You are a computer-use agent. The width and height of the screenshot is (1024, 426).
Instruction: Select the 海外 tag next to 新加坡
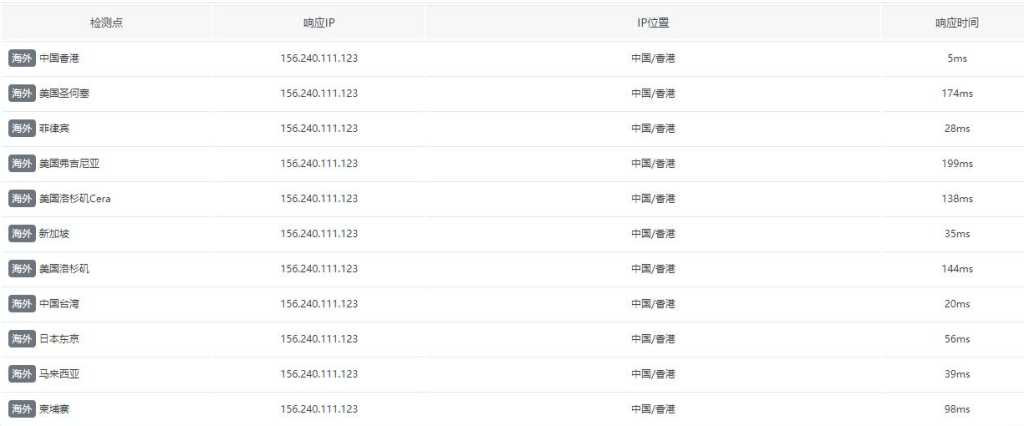point(21,233)
